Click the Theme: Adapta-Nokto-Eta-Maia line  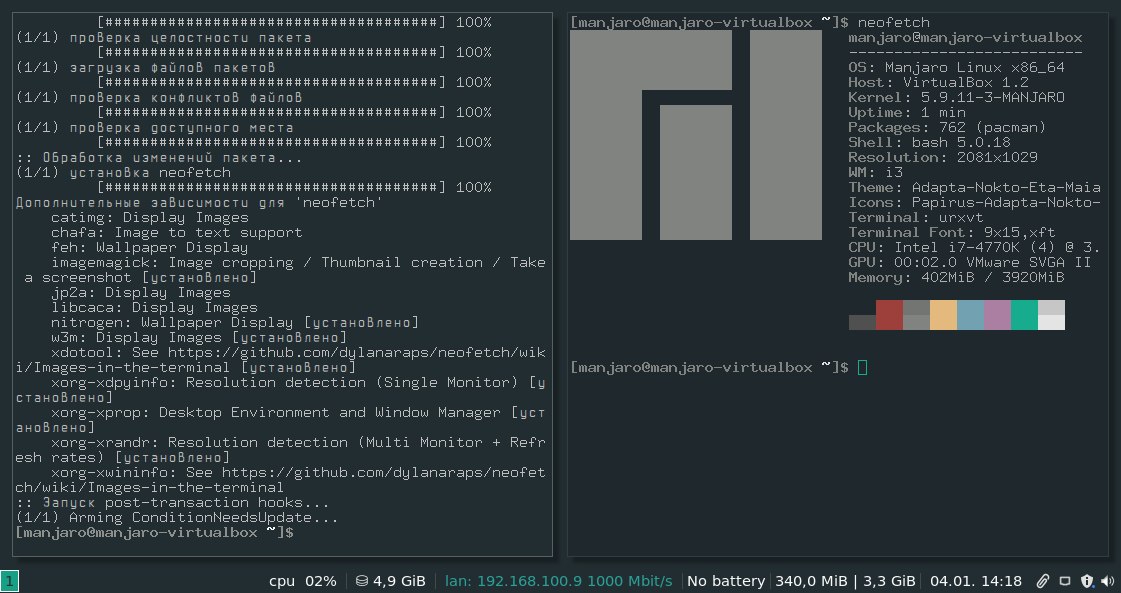tap(974, 187)
